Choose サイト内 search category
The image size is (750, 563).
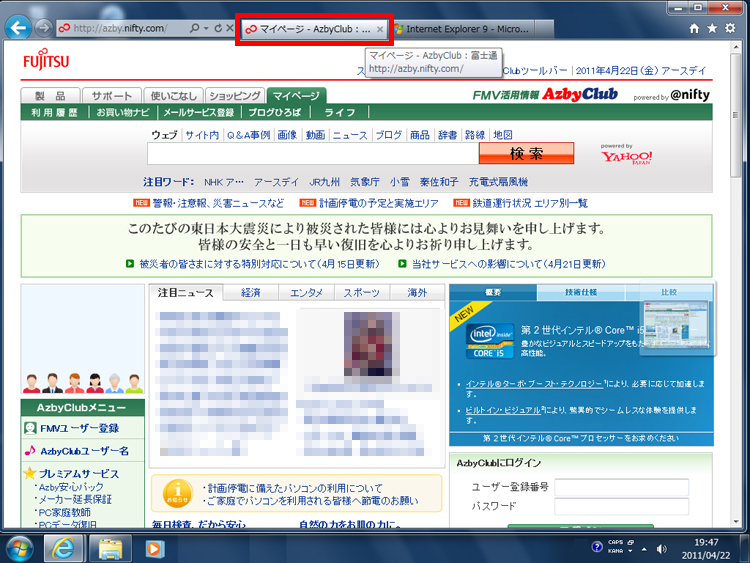coord(202,135)
